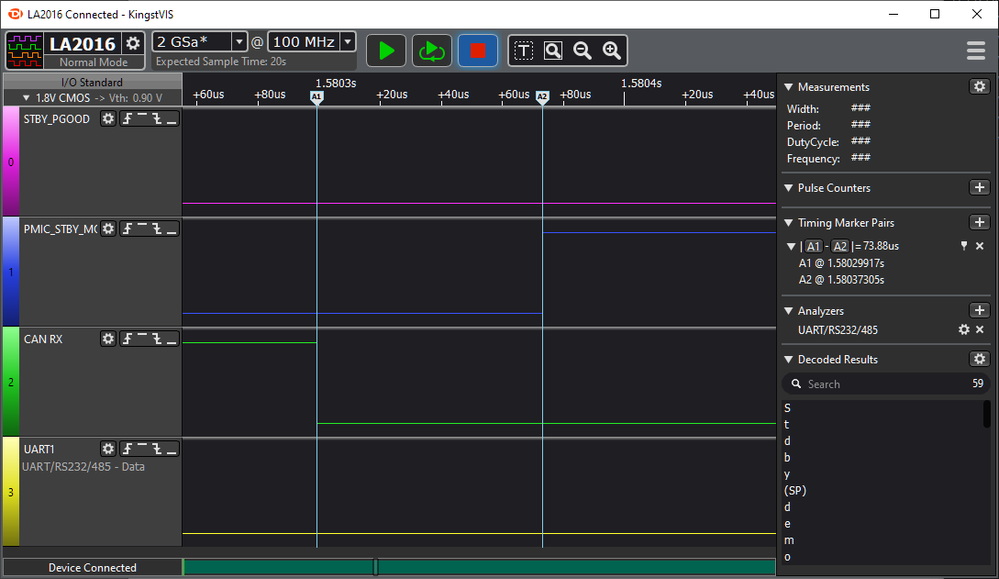Viewport: 999px width, 579px height.
Task: Set rising edge trigger on UART1
Action: pos(127,449)
